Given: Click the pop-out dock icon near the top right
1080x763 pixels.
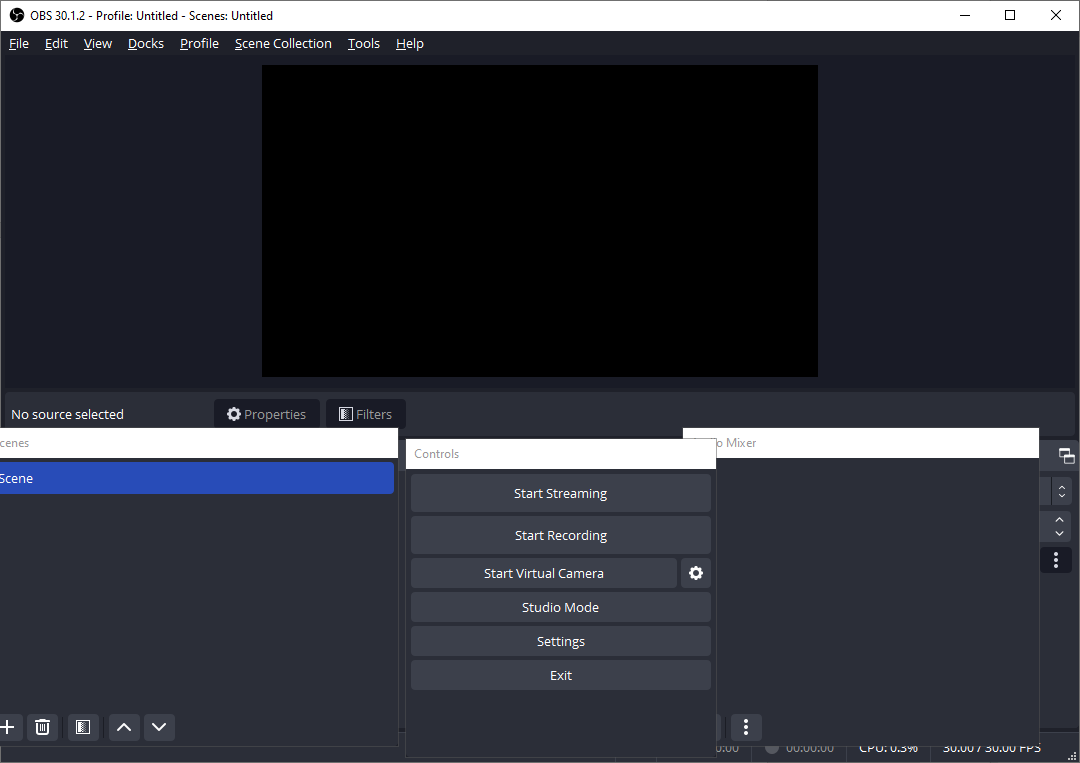Looking at the screenshot, I should point(1068,455).
